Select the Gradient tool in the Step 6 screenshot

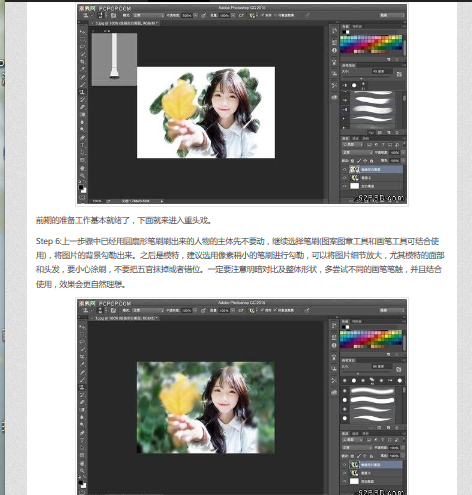[x=82, y=410]
